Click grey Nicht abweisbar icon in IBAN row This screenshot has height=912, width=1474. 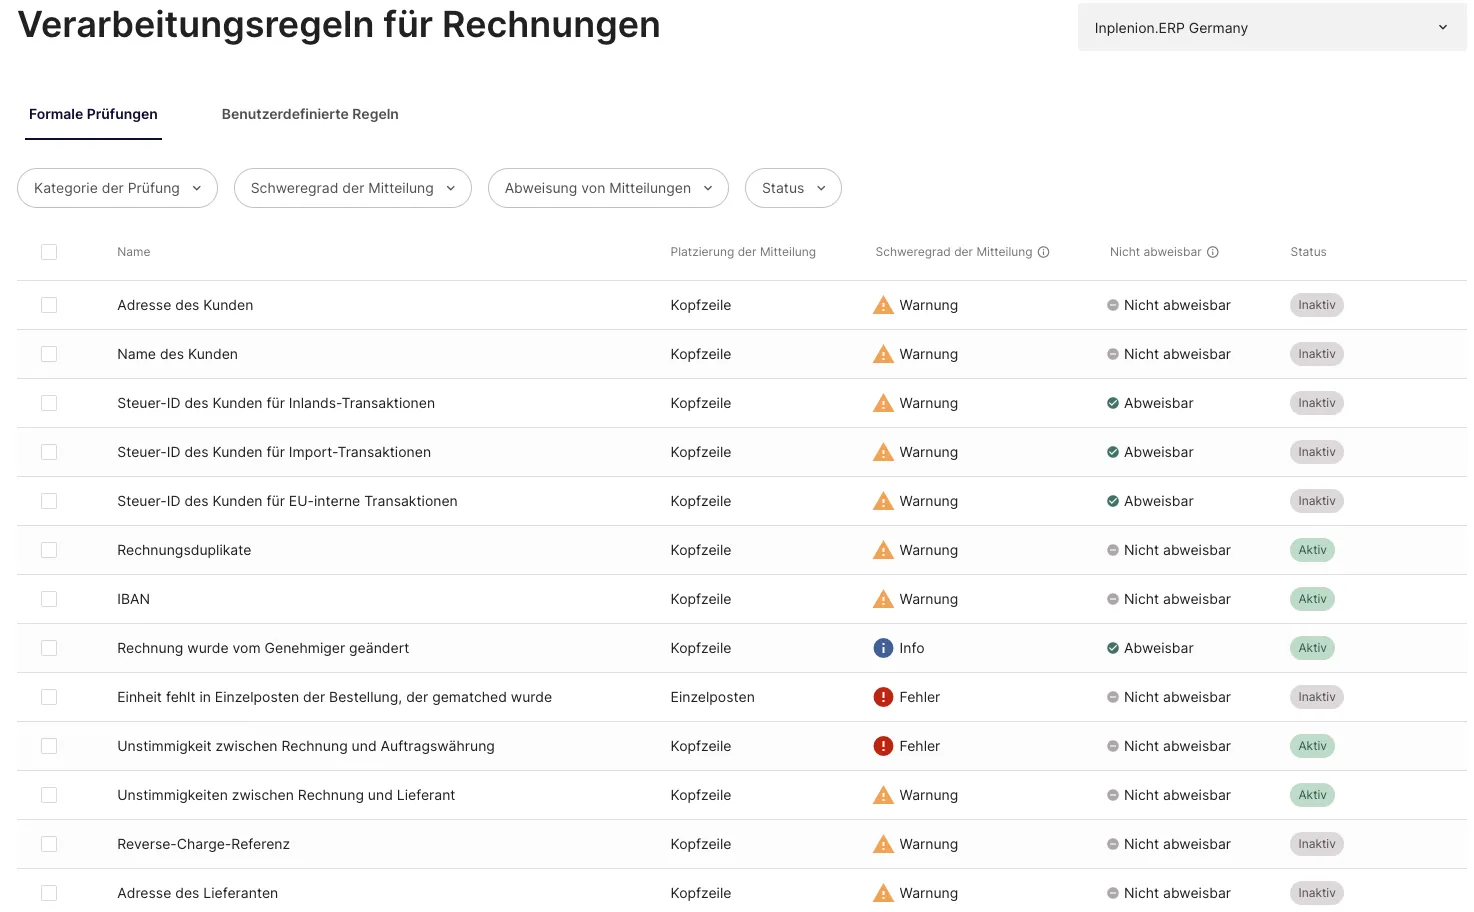pos(1112,599)
